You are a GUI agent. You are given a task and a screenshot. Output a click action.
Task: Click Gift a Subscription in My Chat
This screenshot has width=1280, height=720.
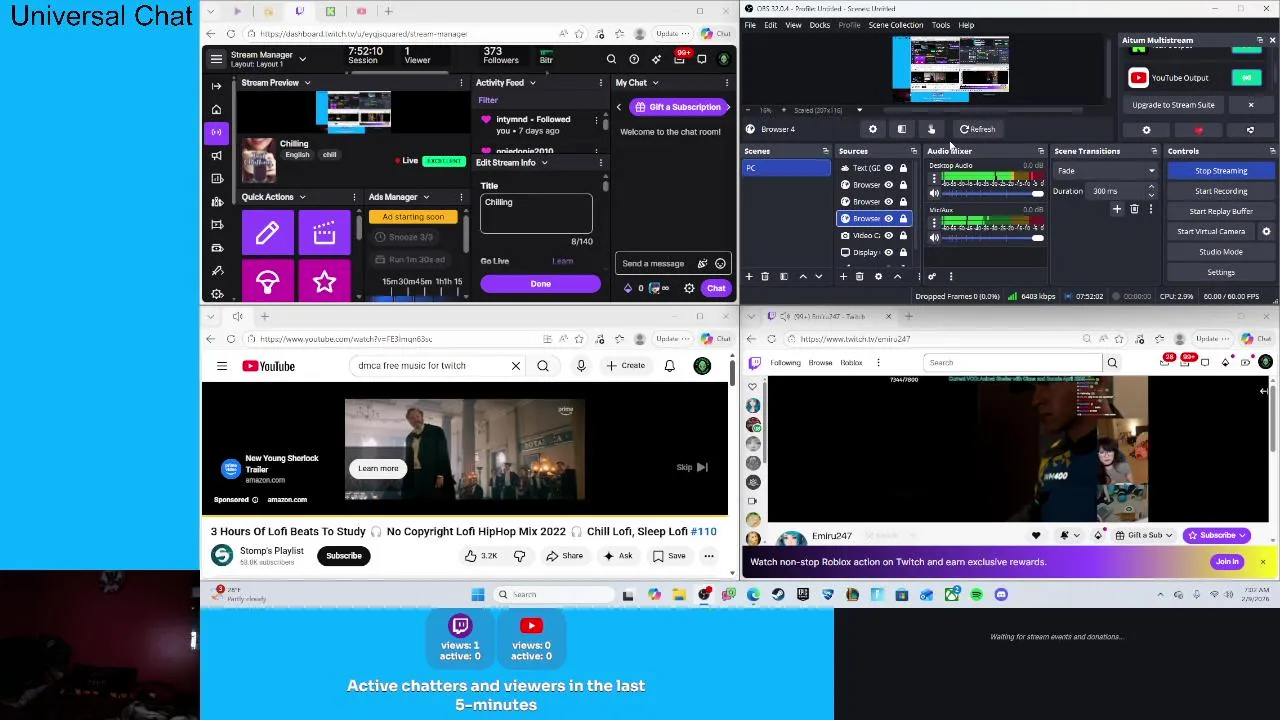[x=678, y=107]
